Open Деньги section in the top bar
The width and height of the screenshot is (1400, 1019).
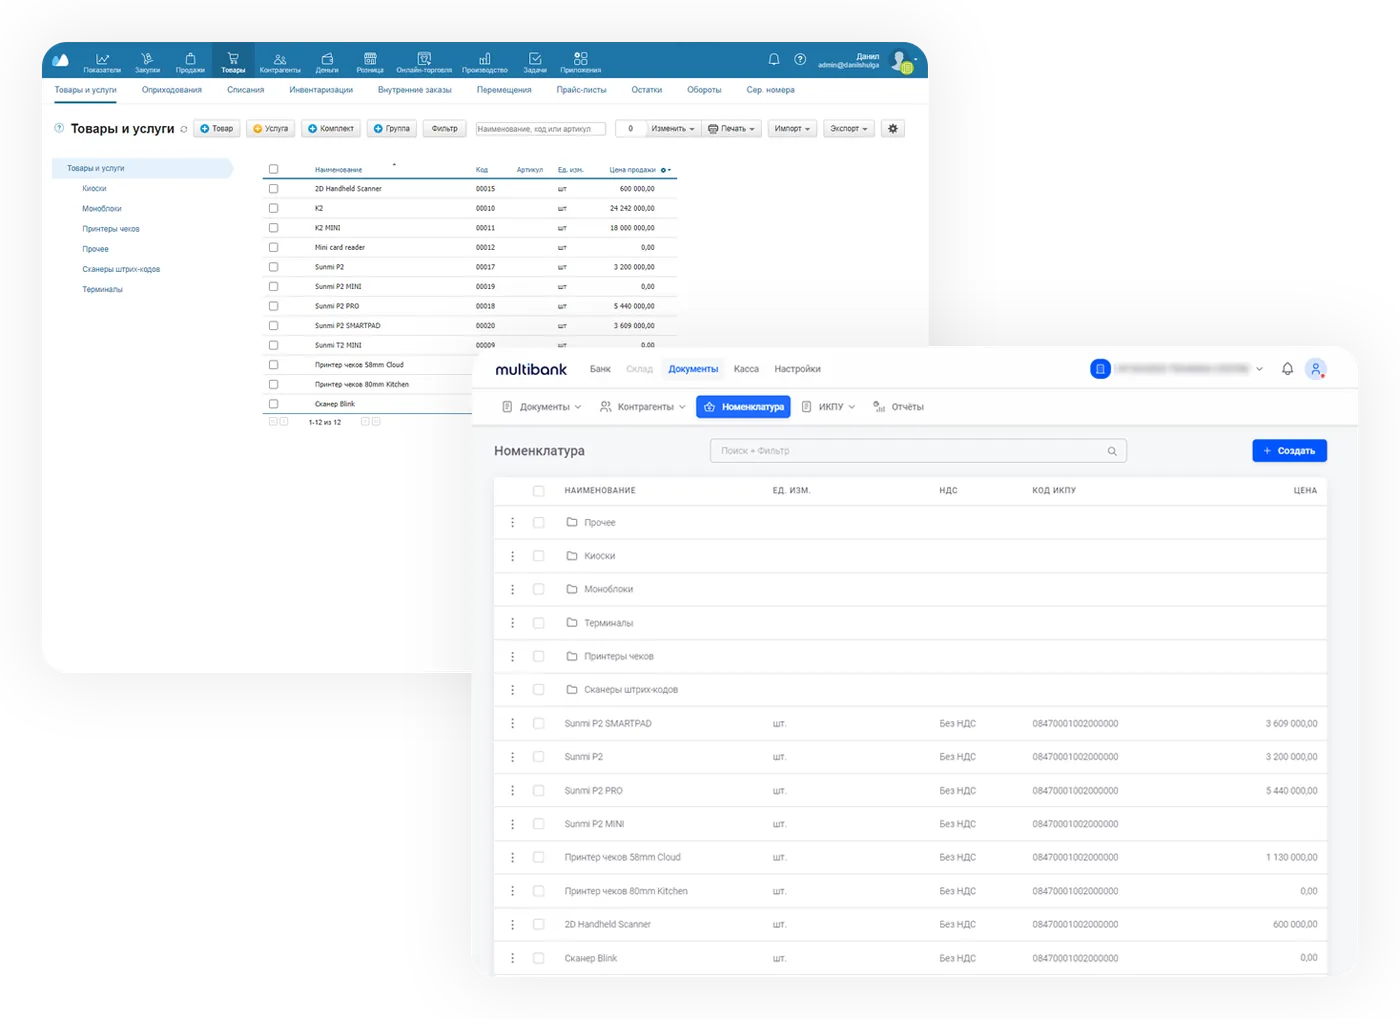pos(327,62)
